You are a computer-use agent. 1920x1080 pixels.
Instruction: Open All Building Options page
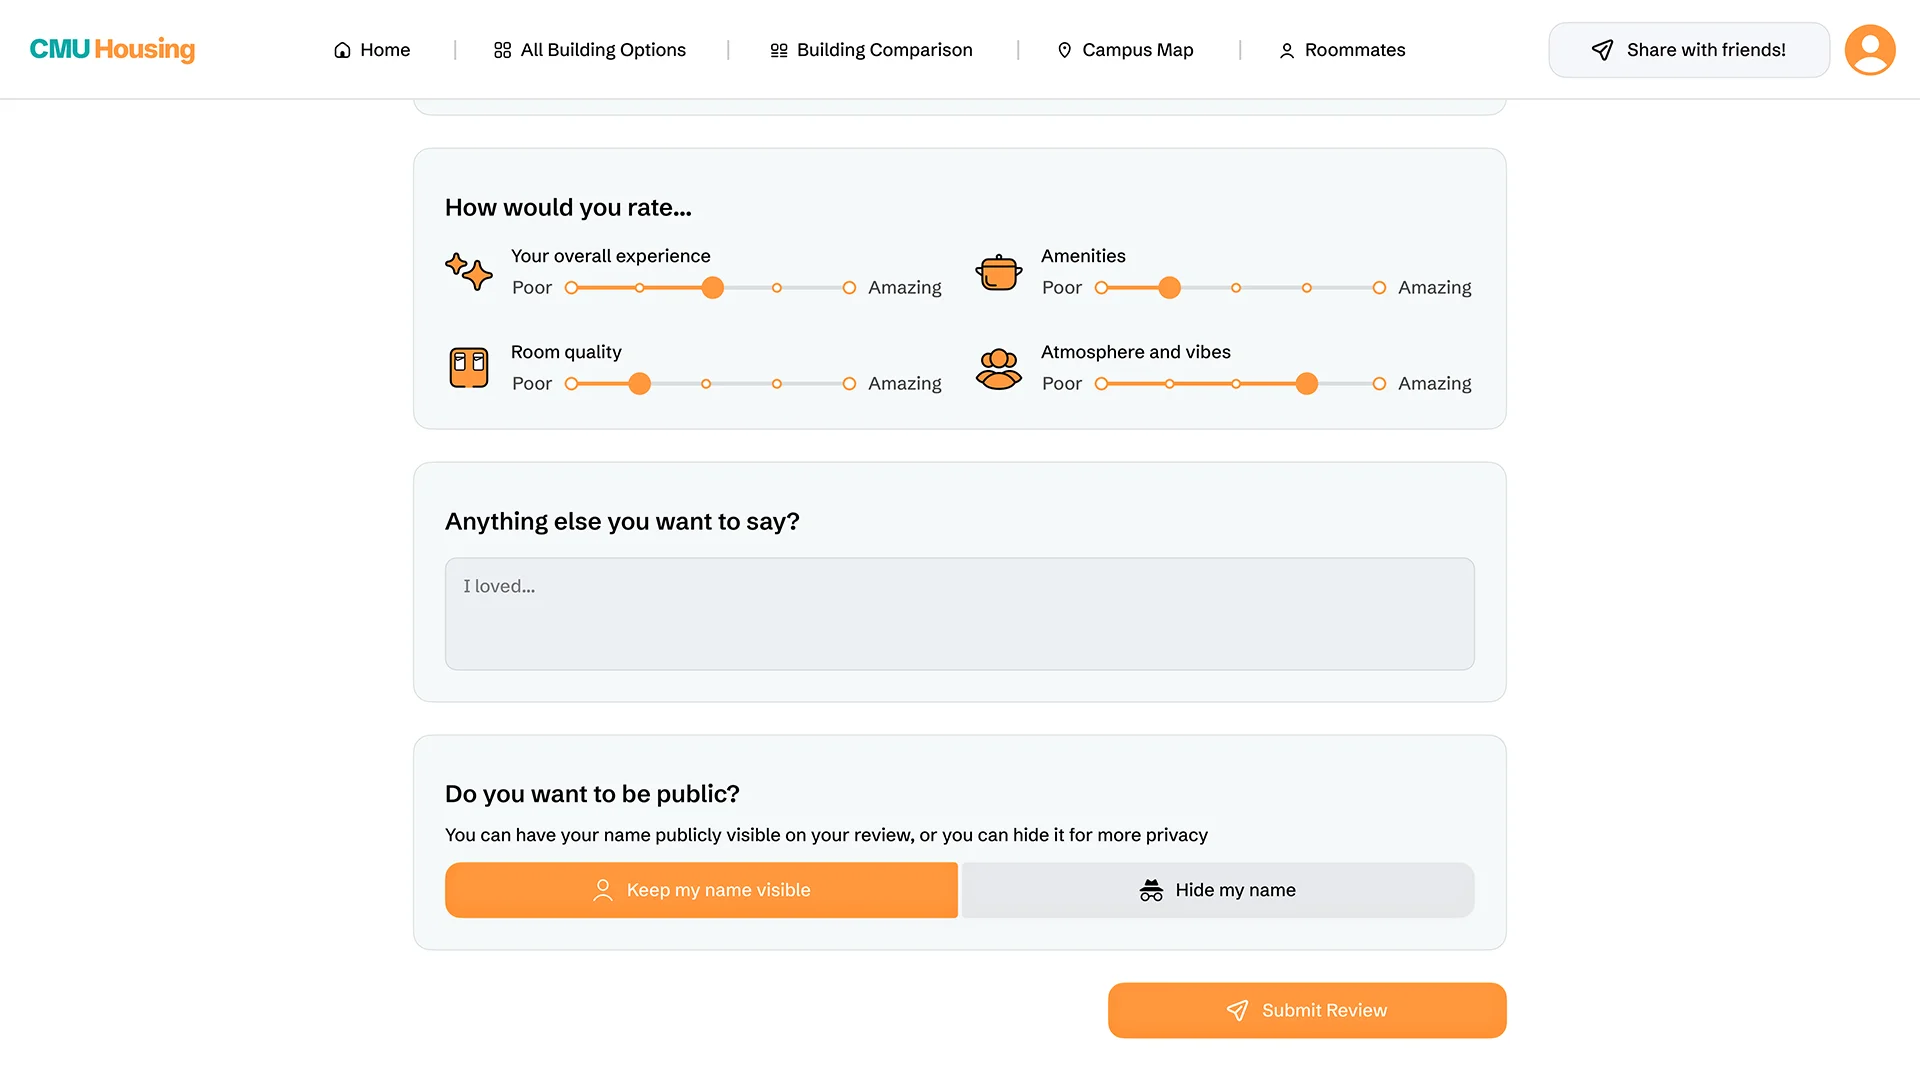tap(590, 50)
